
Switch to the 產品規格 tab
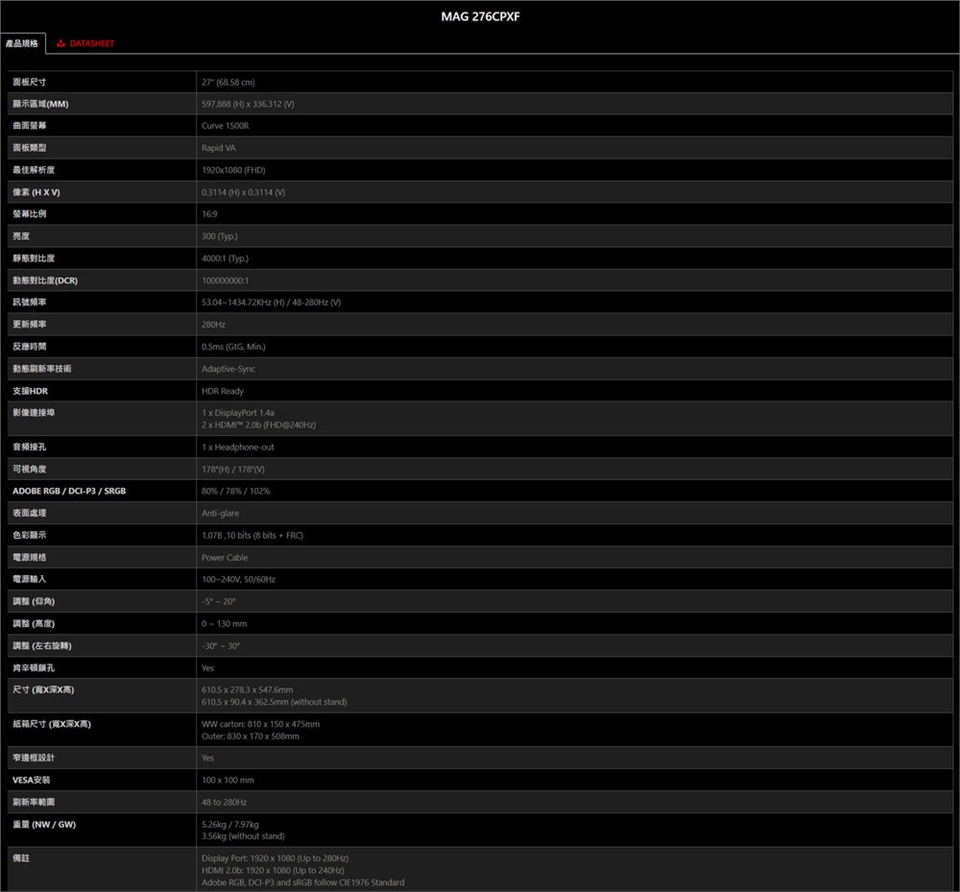click(x=22, y=44)
